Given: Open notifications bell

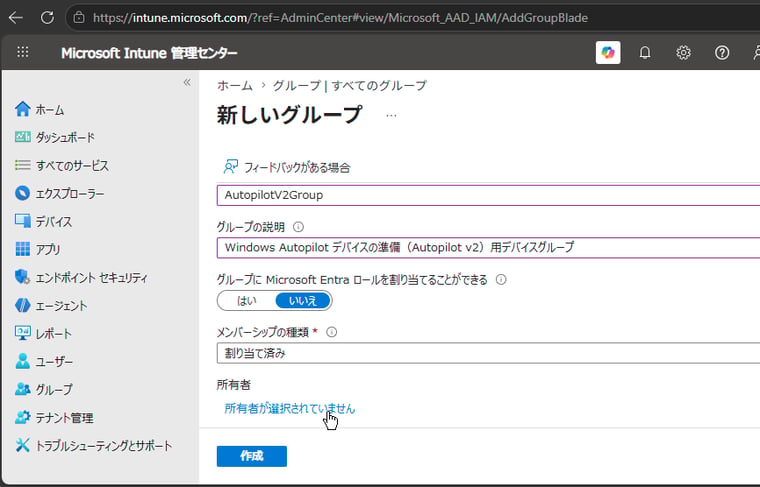Looking at the screenshot, I should pos(645,52).
